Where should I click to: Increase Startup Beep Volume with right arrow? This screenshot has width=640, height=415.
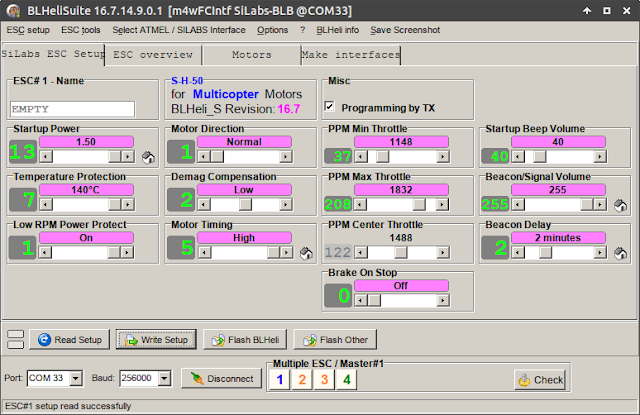[x=600, y=157]
